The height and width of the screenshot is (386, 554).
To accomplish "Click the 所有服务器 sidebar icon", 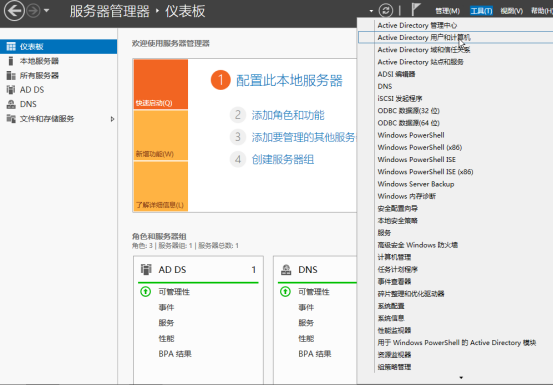I will click(x=11, y=75).
